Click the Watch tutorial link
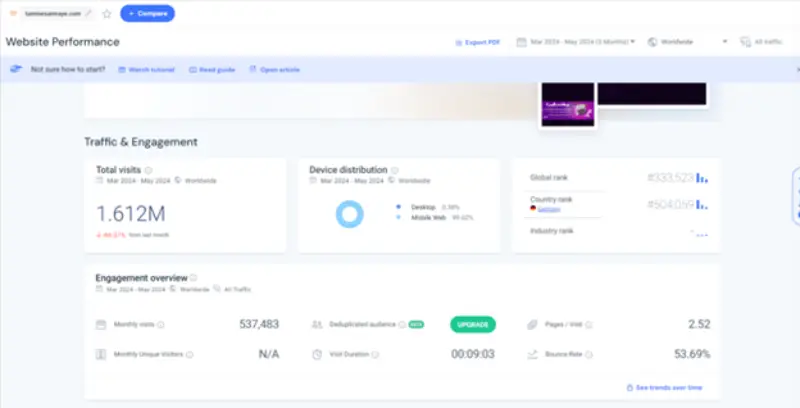Image resolution: width=800 pixels, height=408 pixels. click(146, 69)
